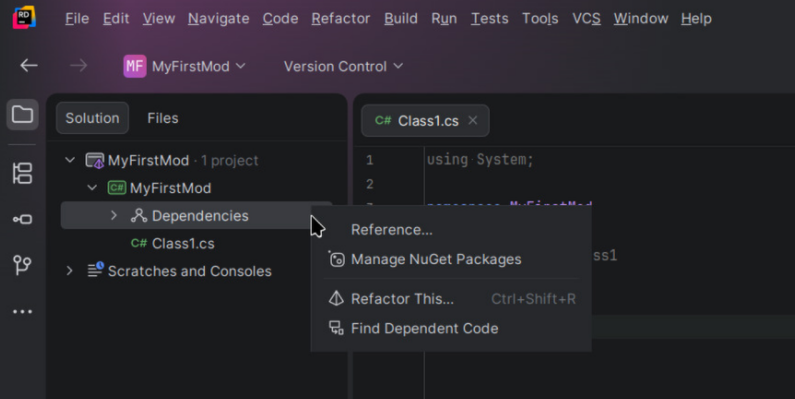The width and height of the screenshot is (795, 399).
Task: Collapse the MyFirstMod project node
Action: click(92, 188)
